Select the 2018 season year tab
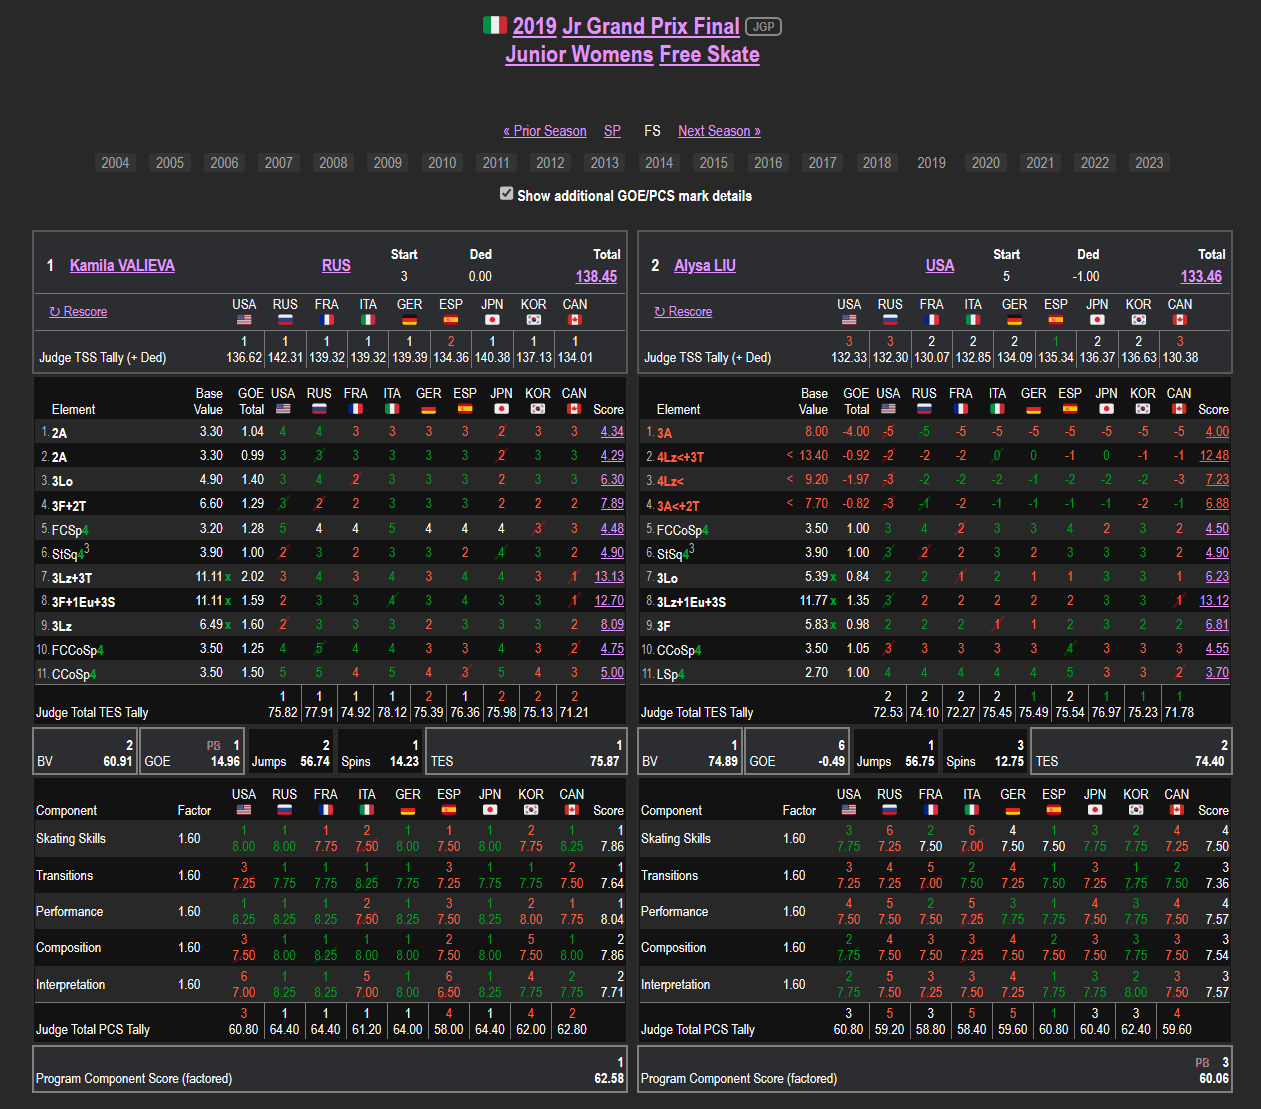 (x=877, y=163)
